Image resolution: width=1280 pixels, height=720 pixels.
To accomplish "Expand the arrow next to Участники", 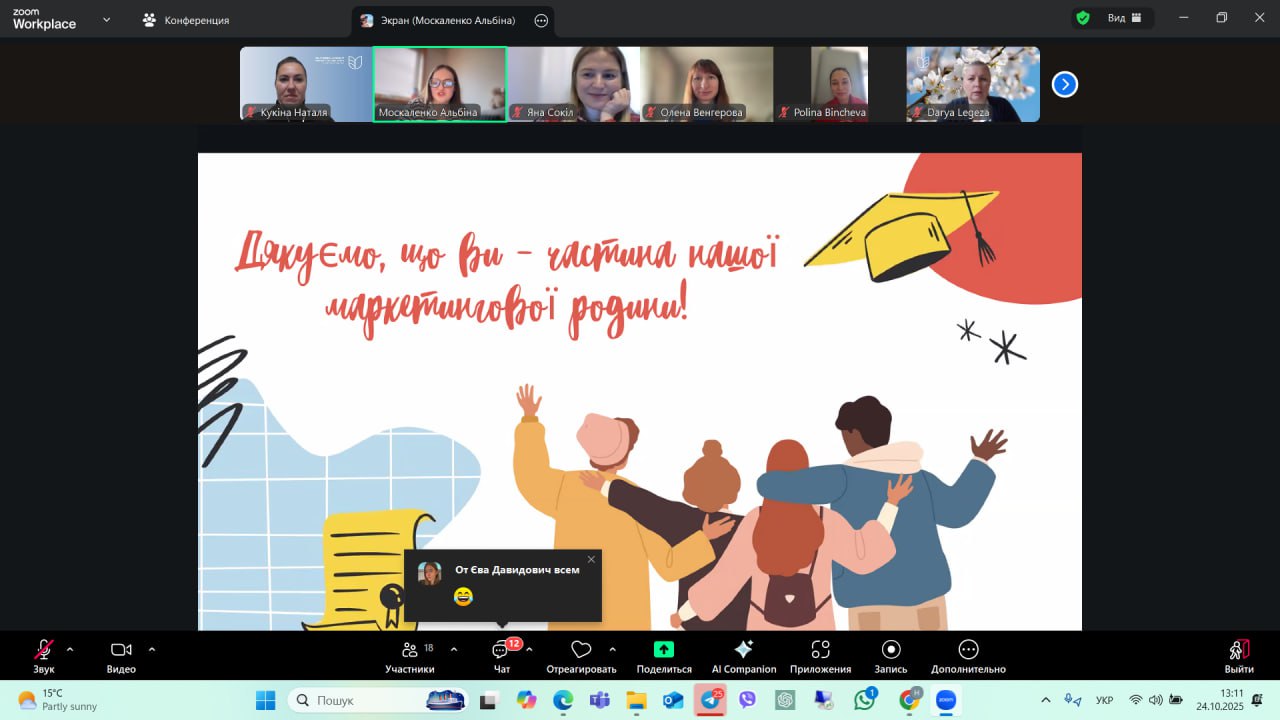I will 454,649.
